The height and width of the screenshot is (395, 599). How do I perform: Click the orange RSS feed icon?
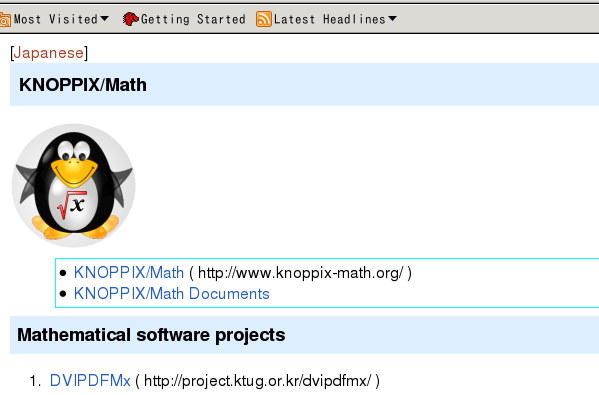(x=264, y=19)
